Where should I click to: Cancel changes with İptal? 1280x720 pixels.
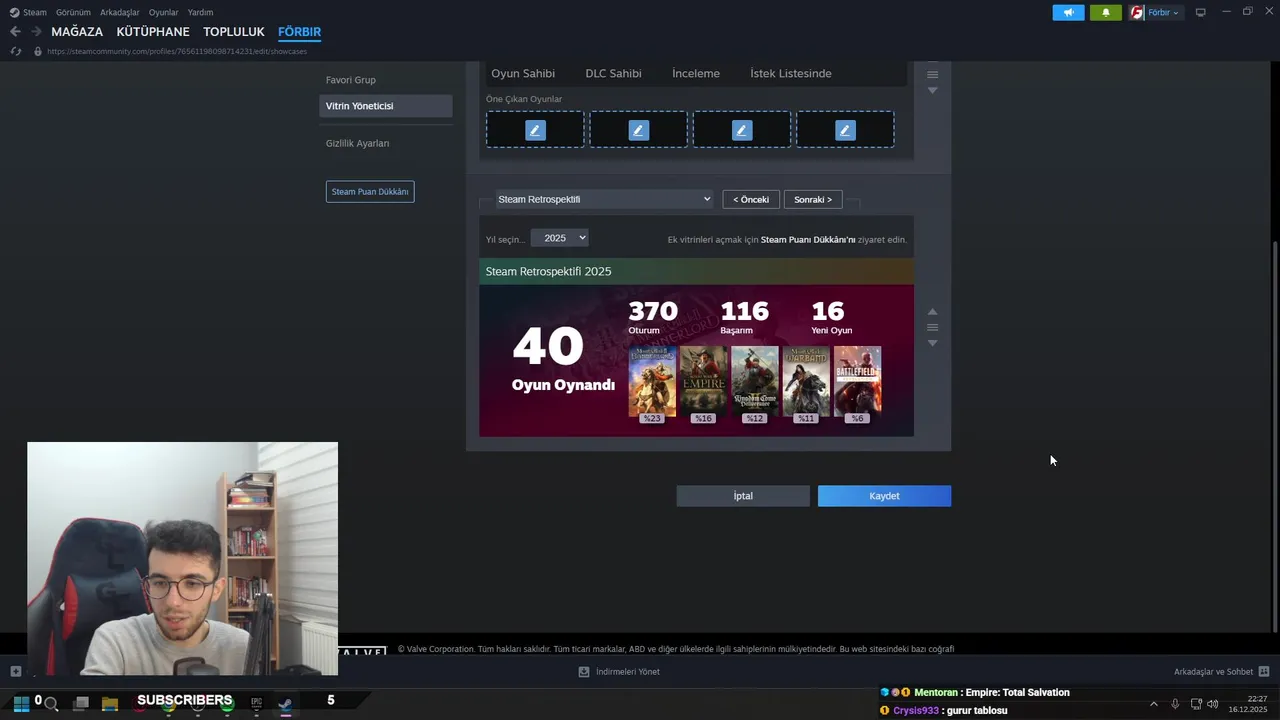[x=743, y=496]
